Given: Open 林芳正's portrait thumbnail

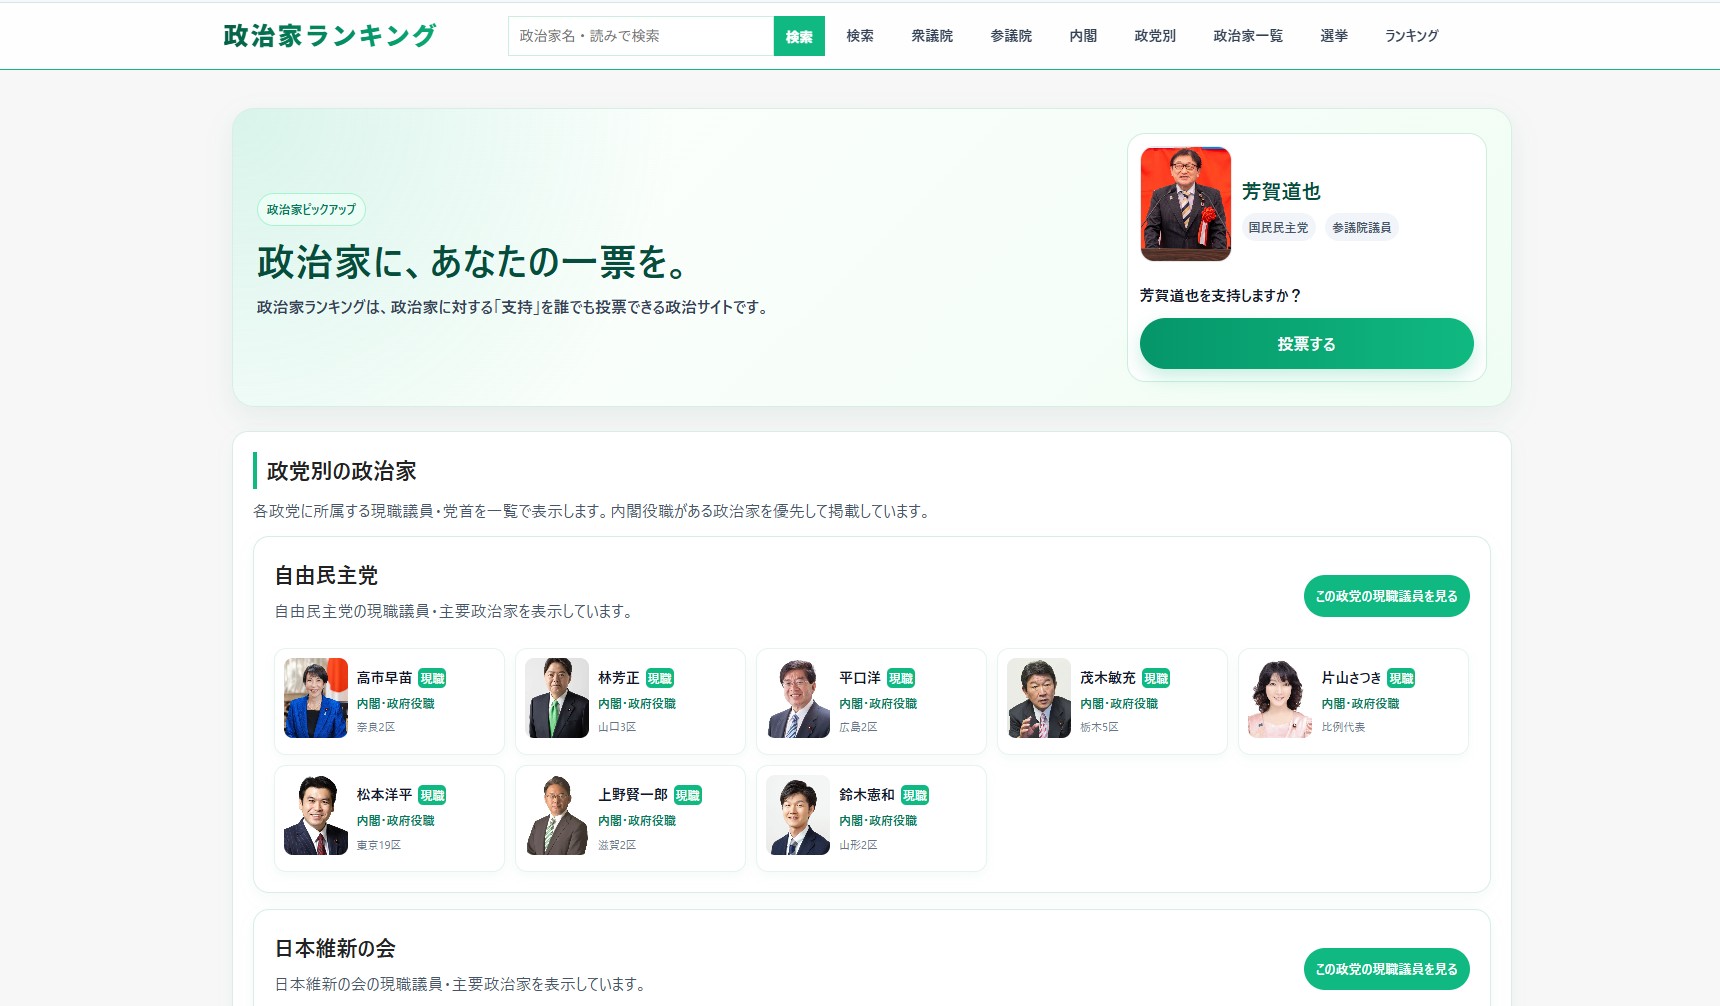Looking at the screenshot, I should pos(557,698).
